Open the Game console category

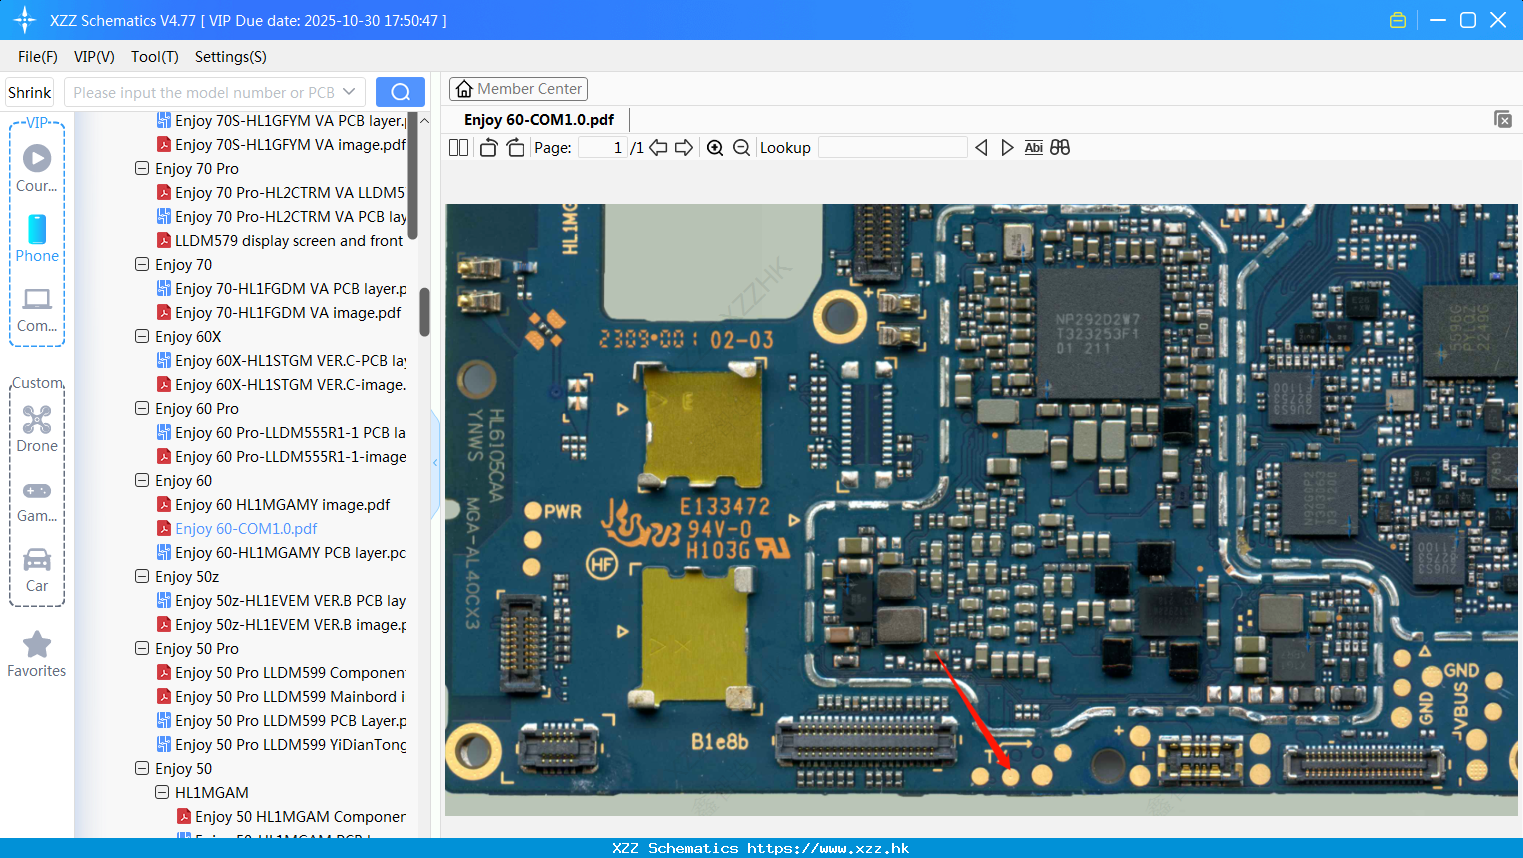point(37,500)
